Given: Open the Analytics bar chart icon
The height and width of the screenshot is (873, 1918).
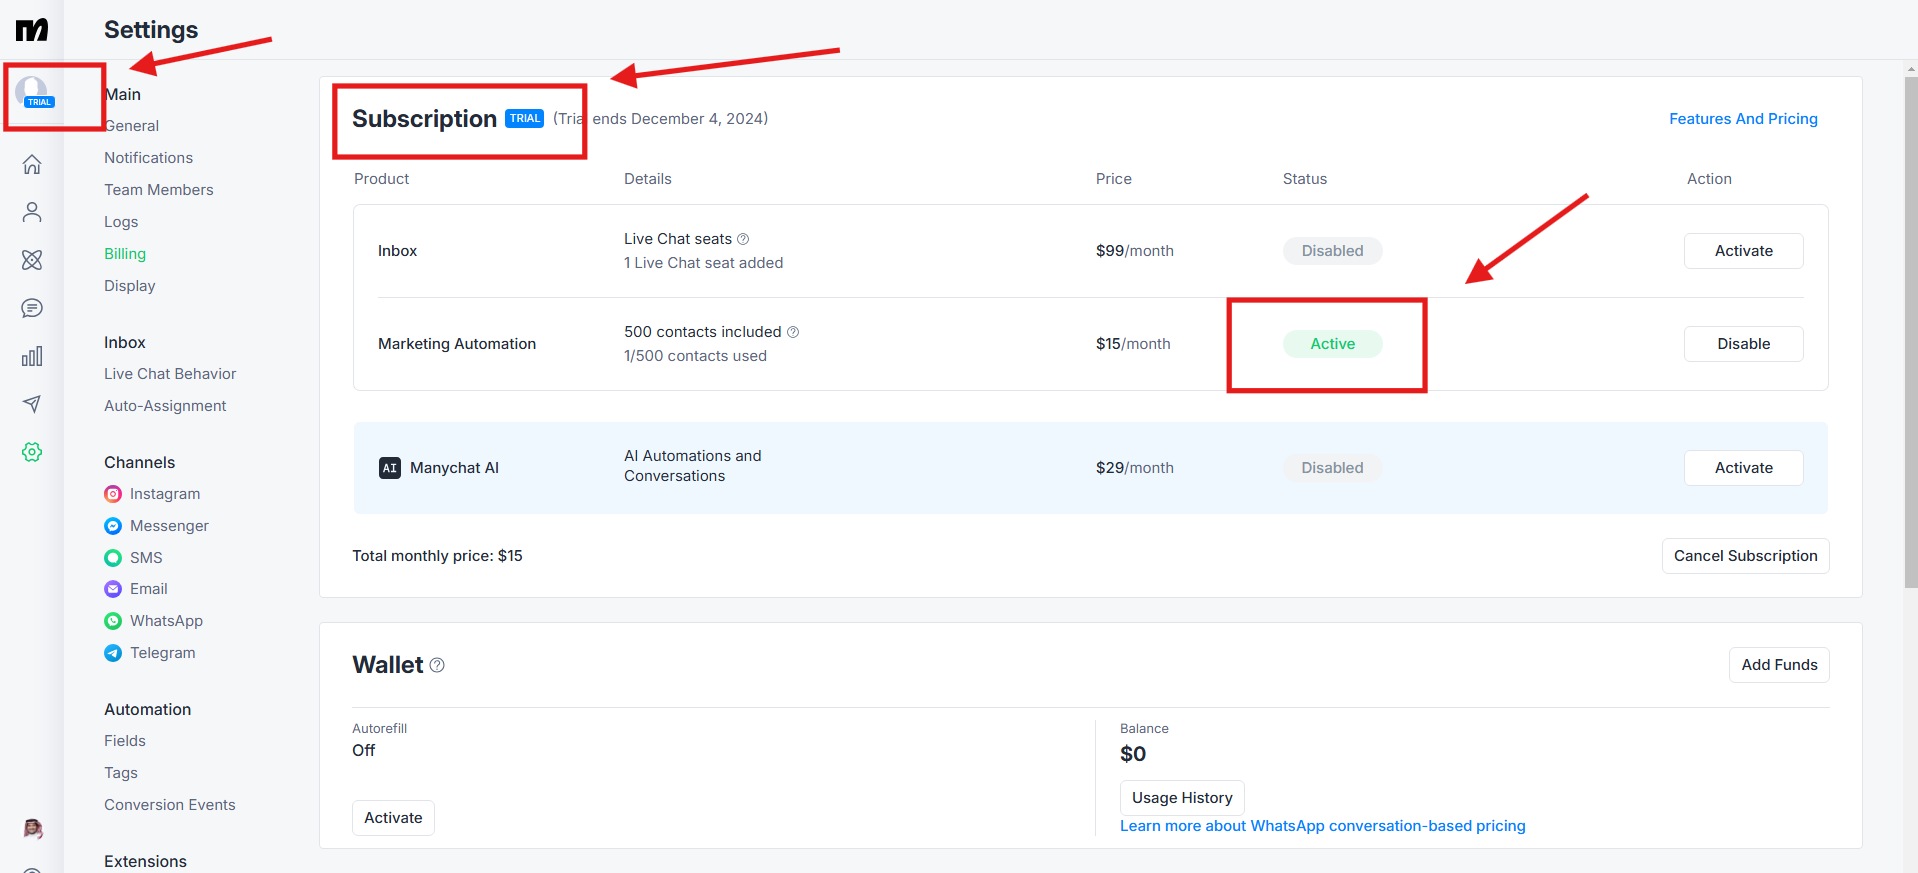Looking at the screenshot, I should [x=32, y=356].
